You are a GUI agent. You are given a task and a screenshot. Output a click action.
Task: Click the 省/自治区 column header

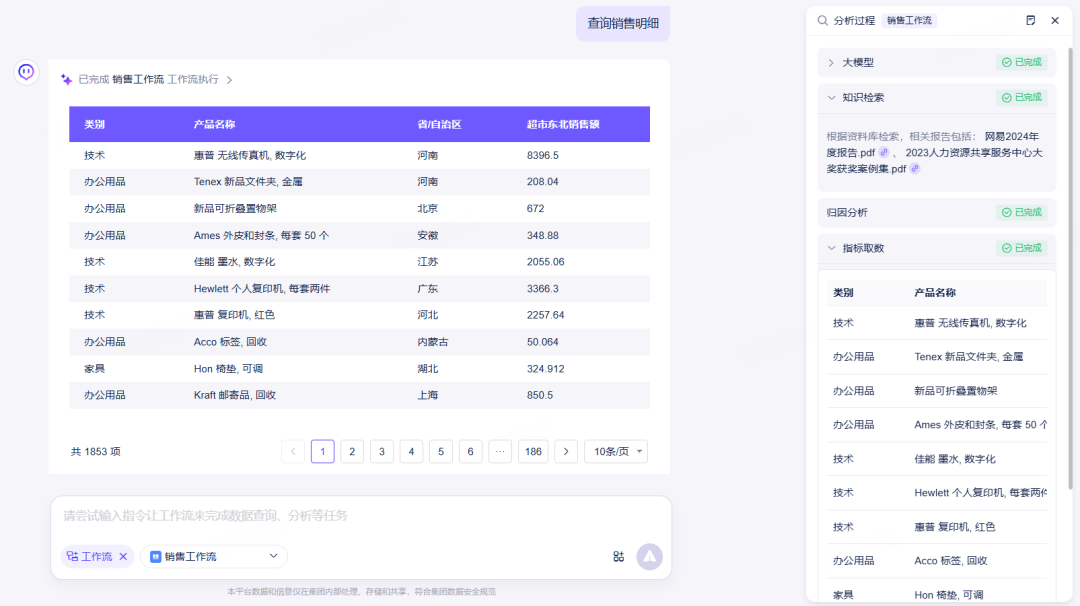pyautogui.click(x=439, y=125)
